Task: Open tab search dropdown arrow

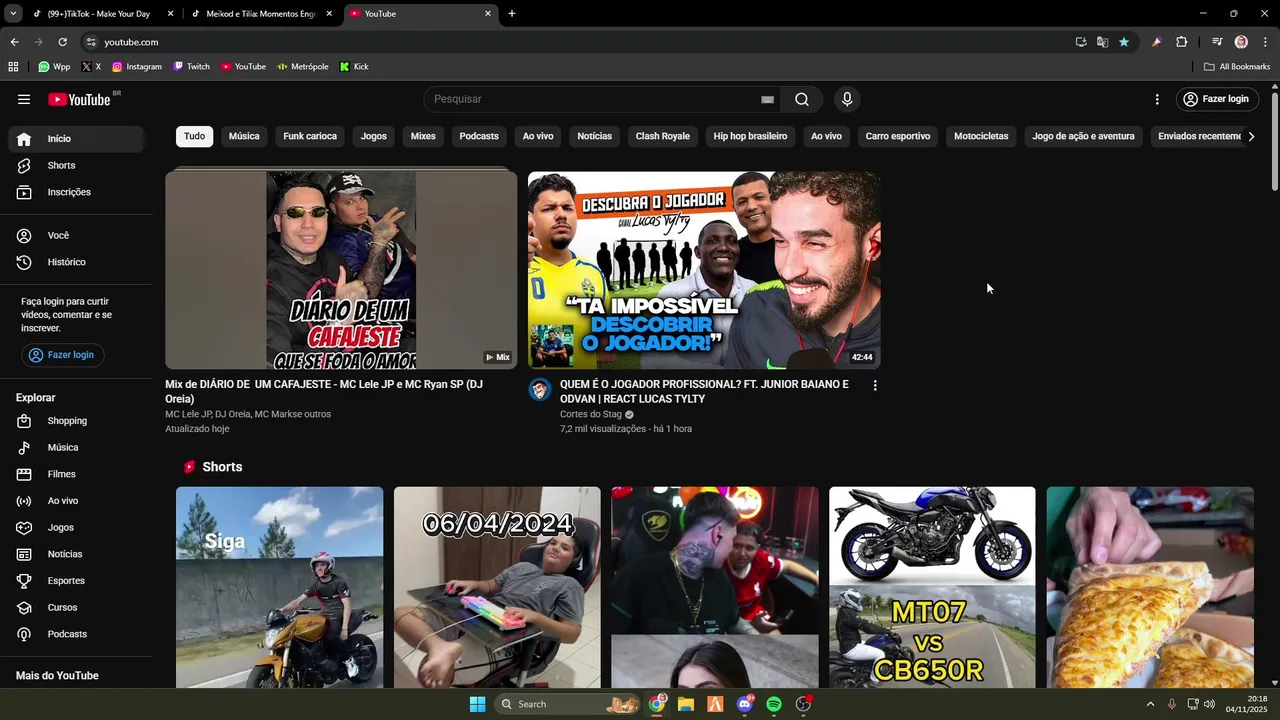Action: click(13, 14)
